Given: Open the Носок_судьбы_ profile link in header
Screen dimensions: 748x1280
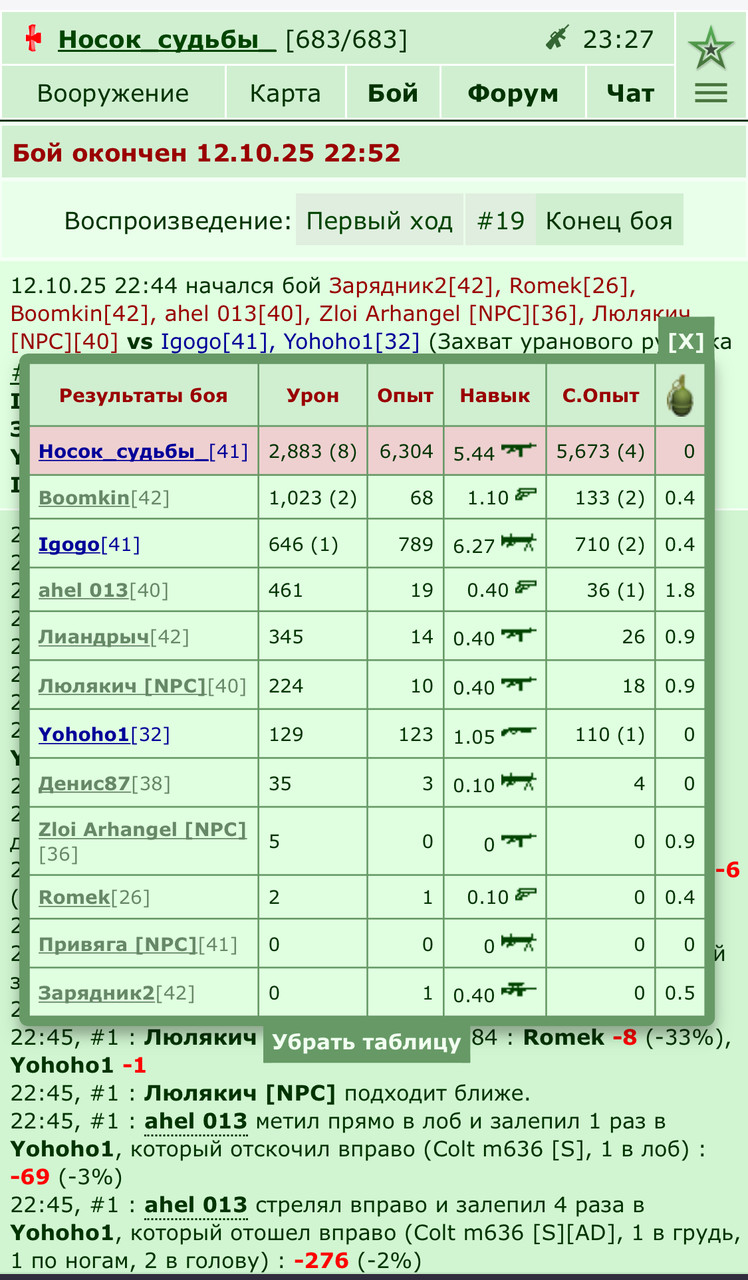Looking at the screenshot, I should tap(167, 39).
